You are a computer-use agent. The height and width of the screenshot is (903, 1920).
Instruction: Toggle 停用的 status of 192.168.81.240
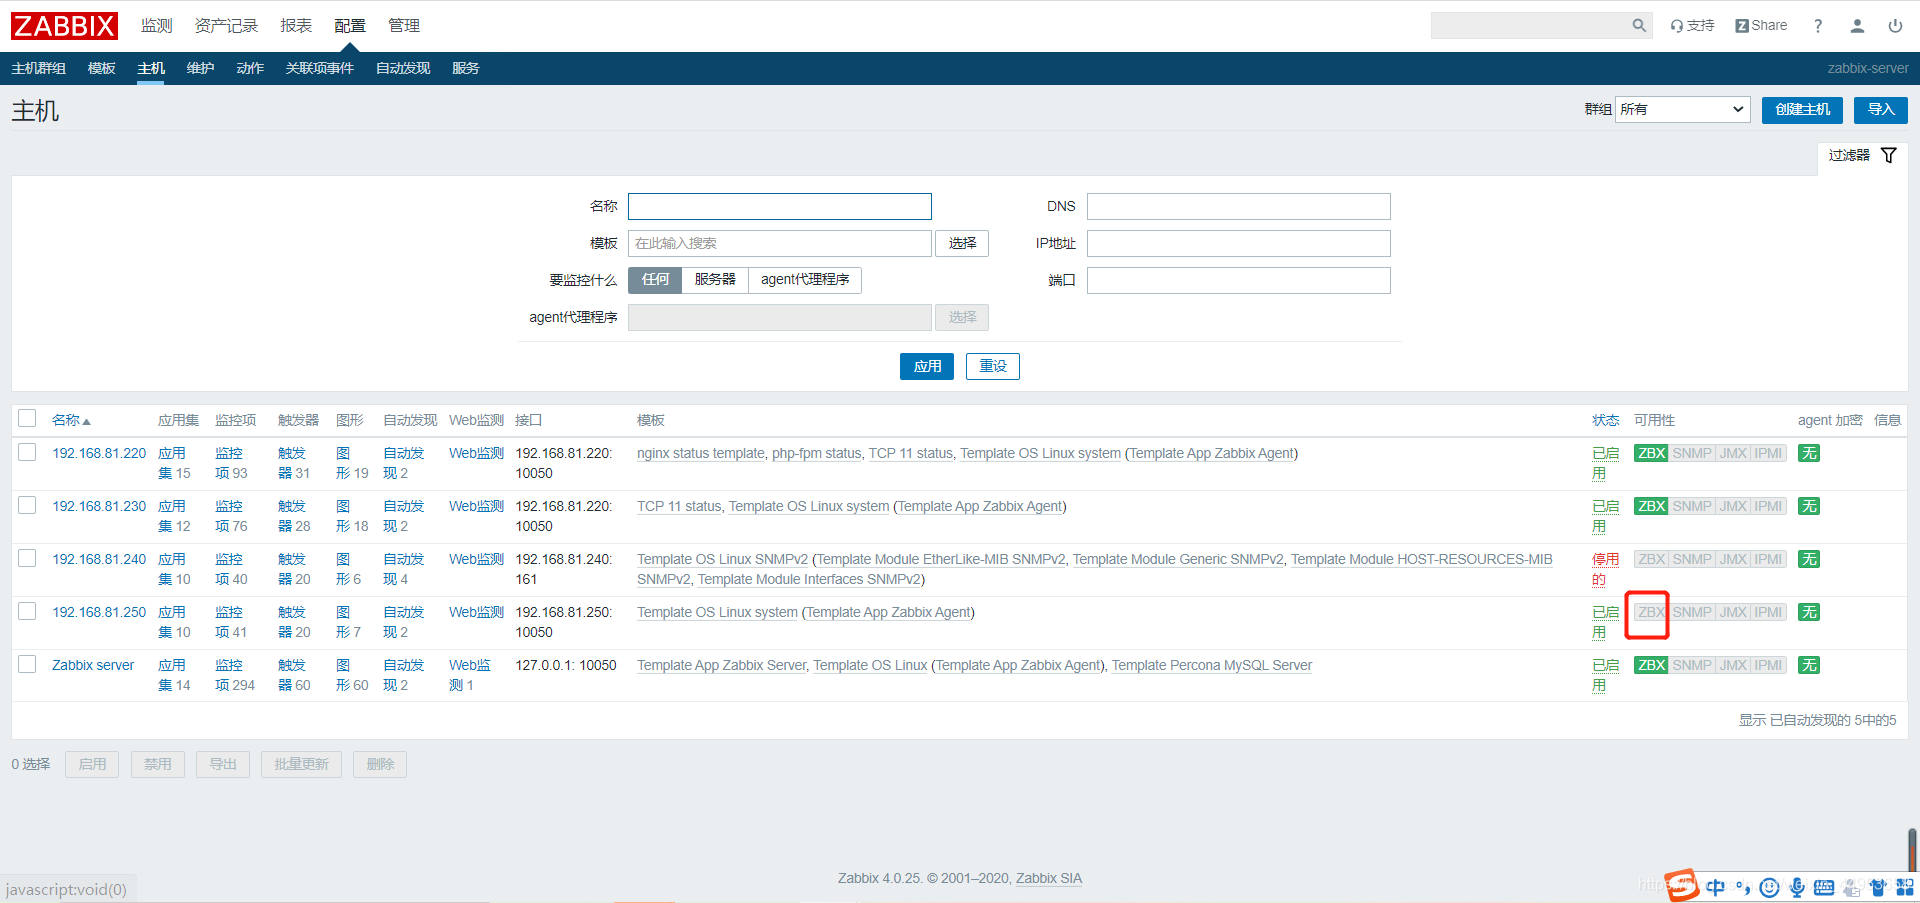1605,569
